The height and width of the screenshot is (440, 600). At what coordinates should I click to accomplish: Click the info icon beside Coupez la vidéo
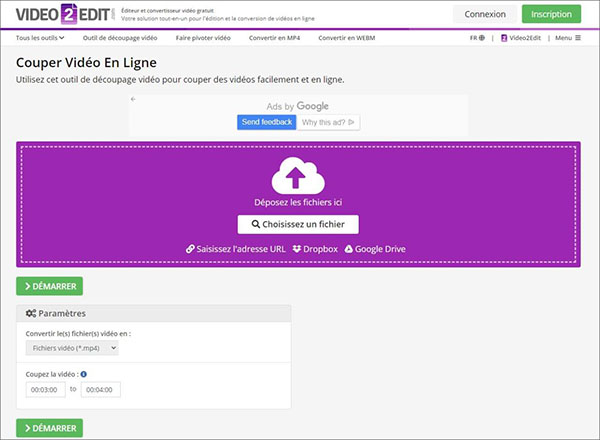pyautogui.click(x=83, y=374)
